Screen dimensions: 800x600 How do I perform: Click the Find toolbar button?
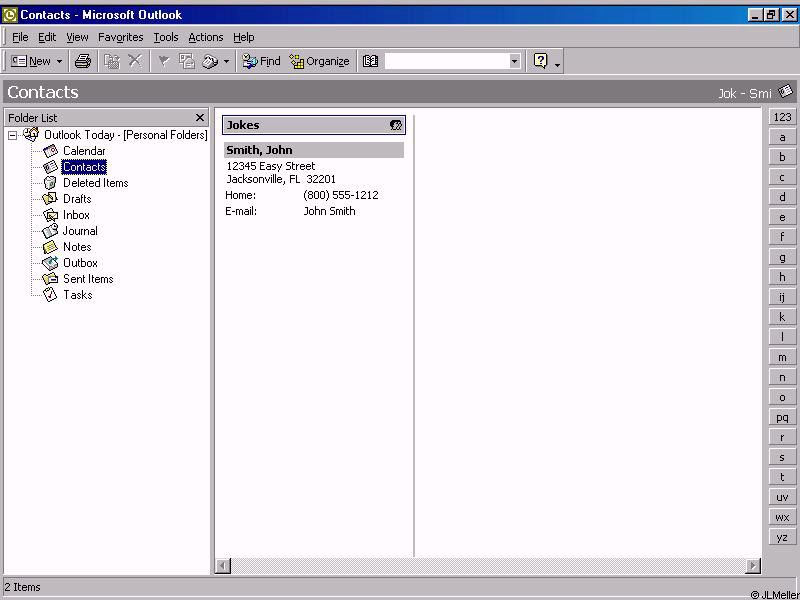[x=261, y=61]
